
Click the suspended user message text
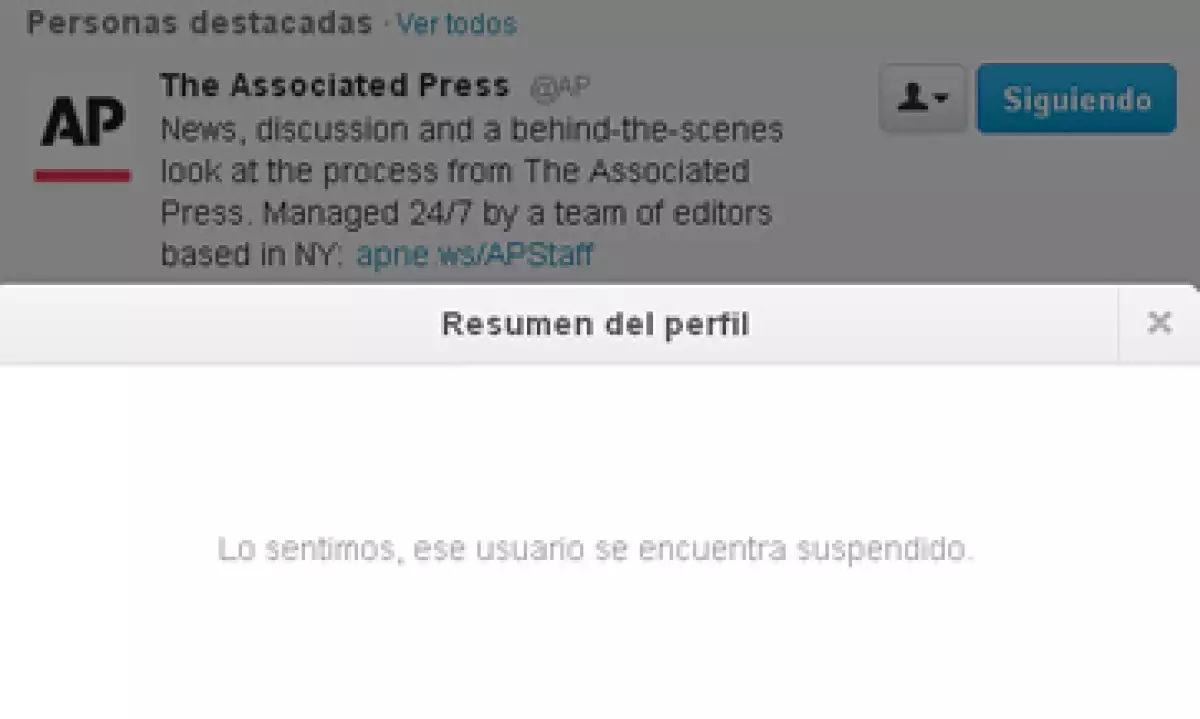pos(595,549)
